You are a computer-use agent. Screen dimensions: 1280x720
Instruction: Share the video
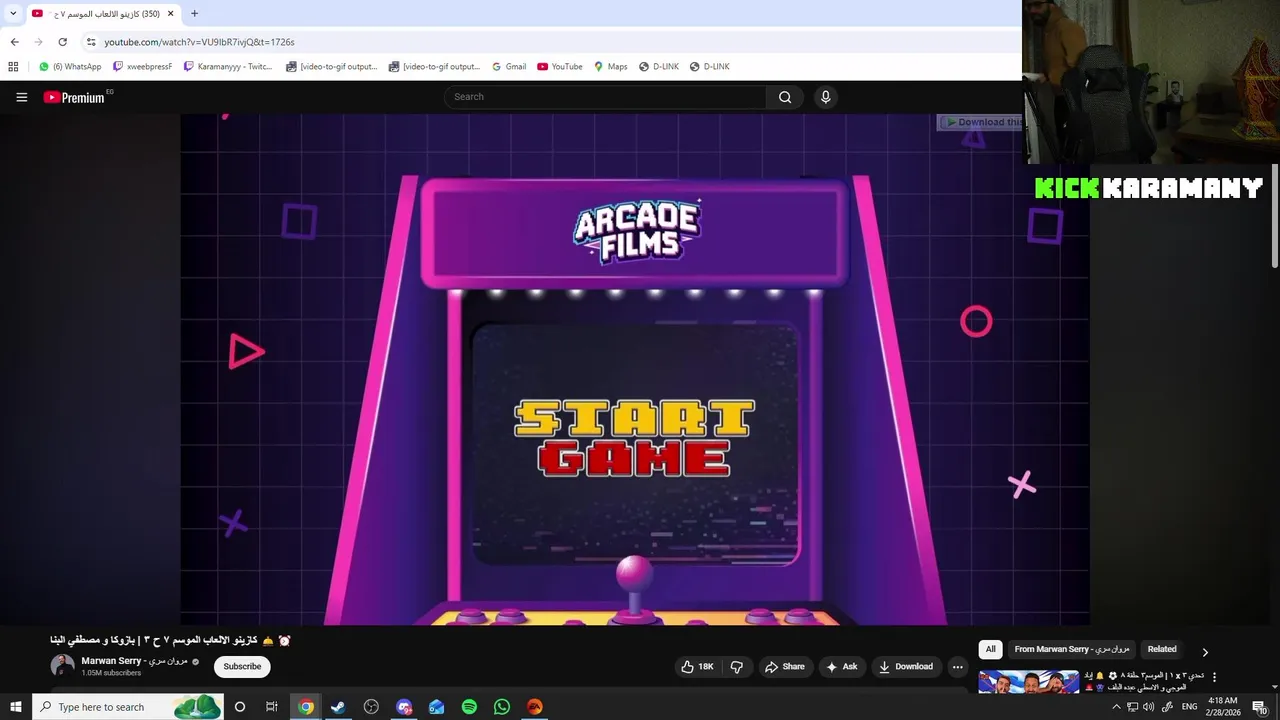pyautogui.click(x=784, y=667)
